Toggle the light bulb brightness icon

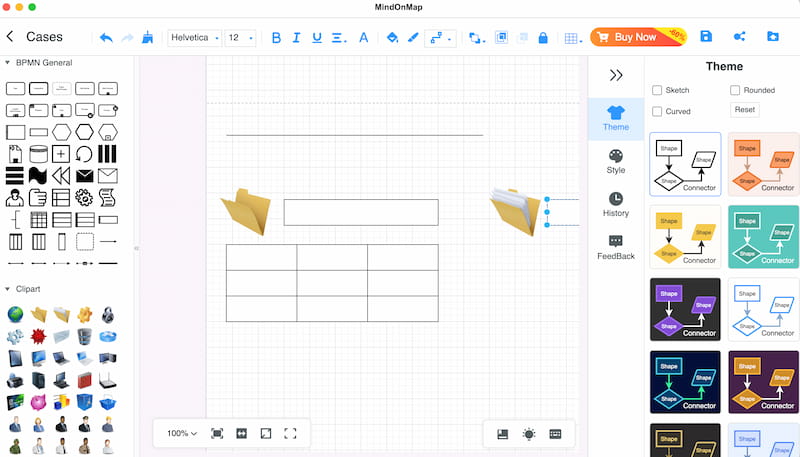pyautogui.click(x=529, y=434)
